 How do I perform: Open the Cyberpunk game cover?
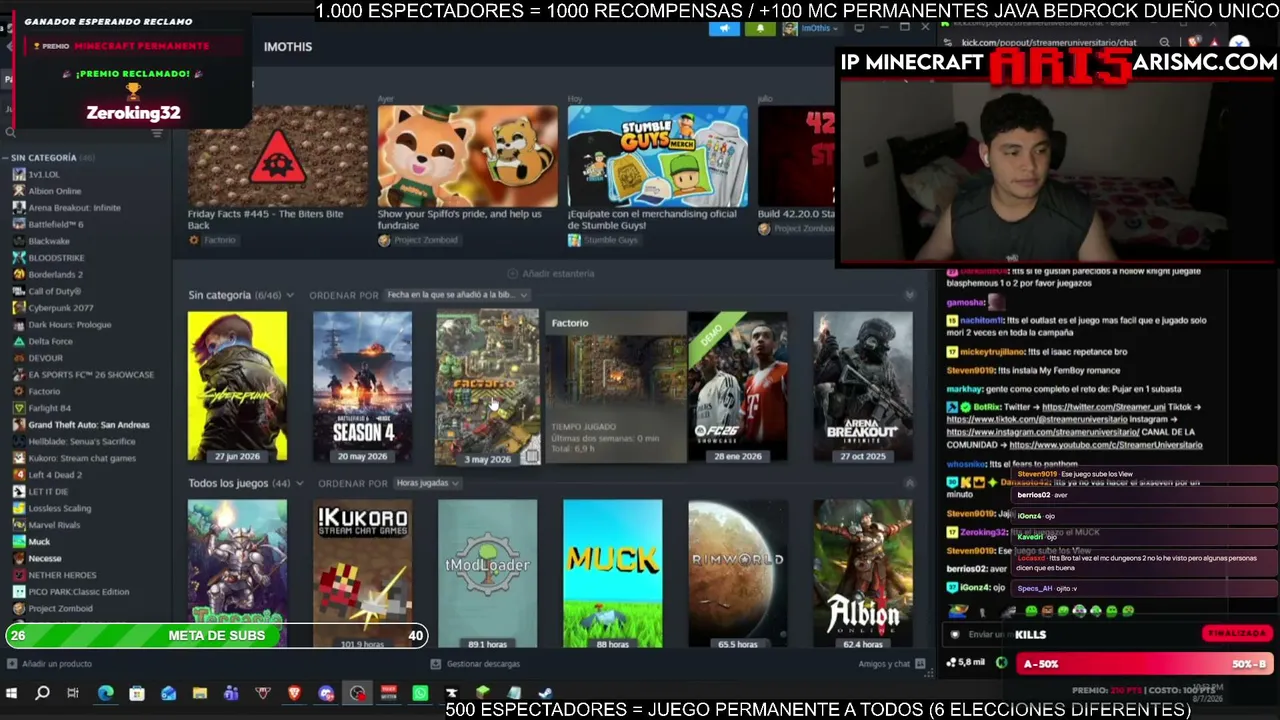click(237, 387)
